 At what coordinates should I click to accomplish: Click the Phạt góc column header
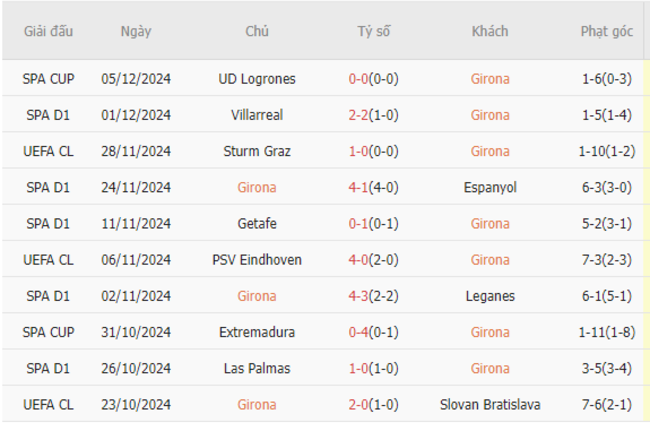click(606, 31)
